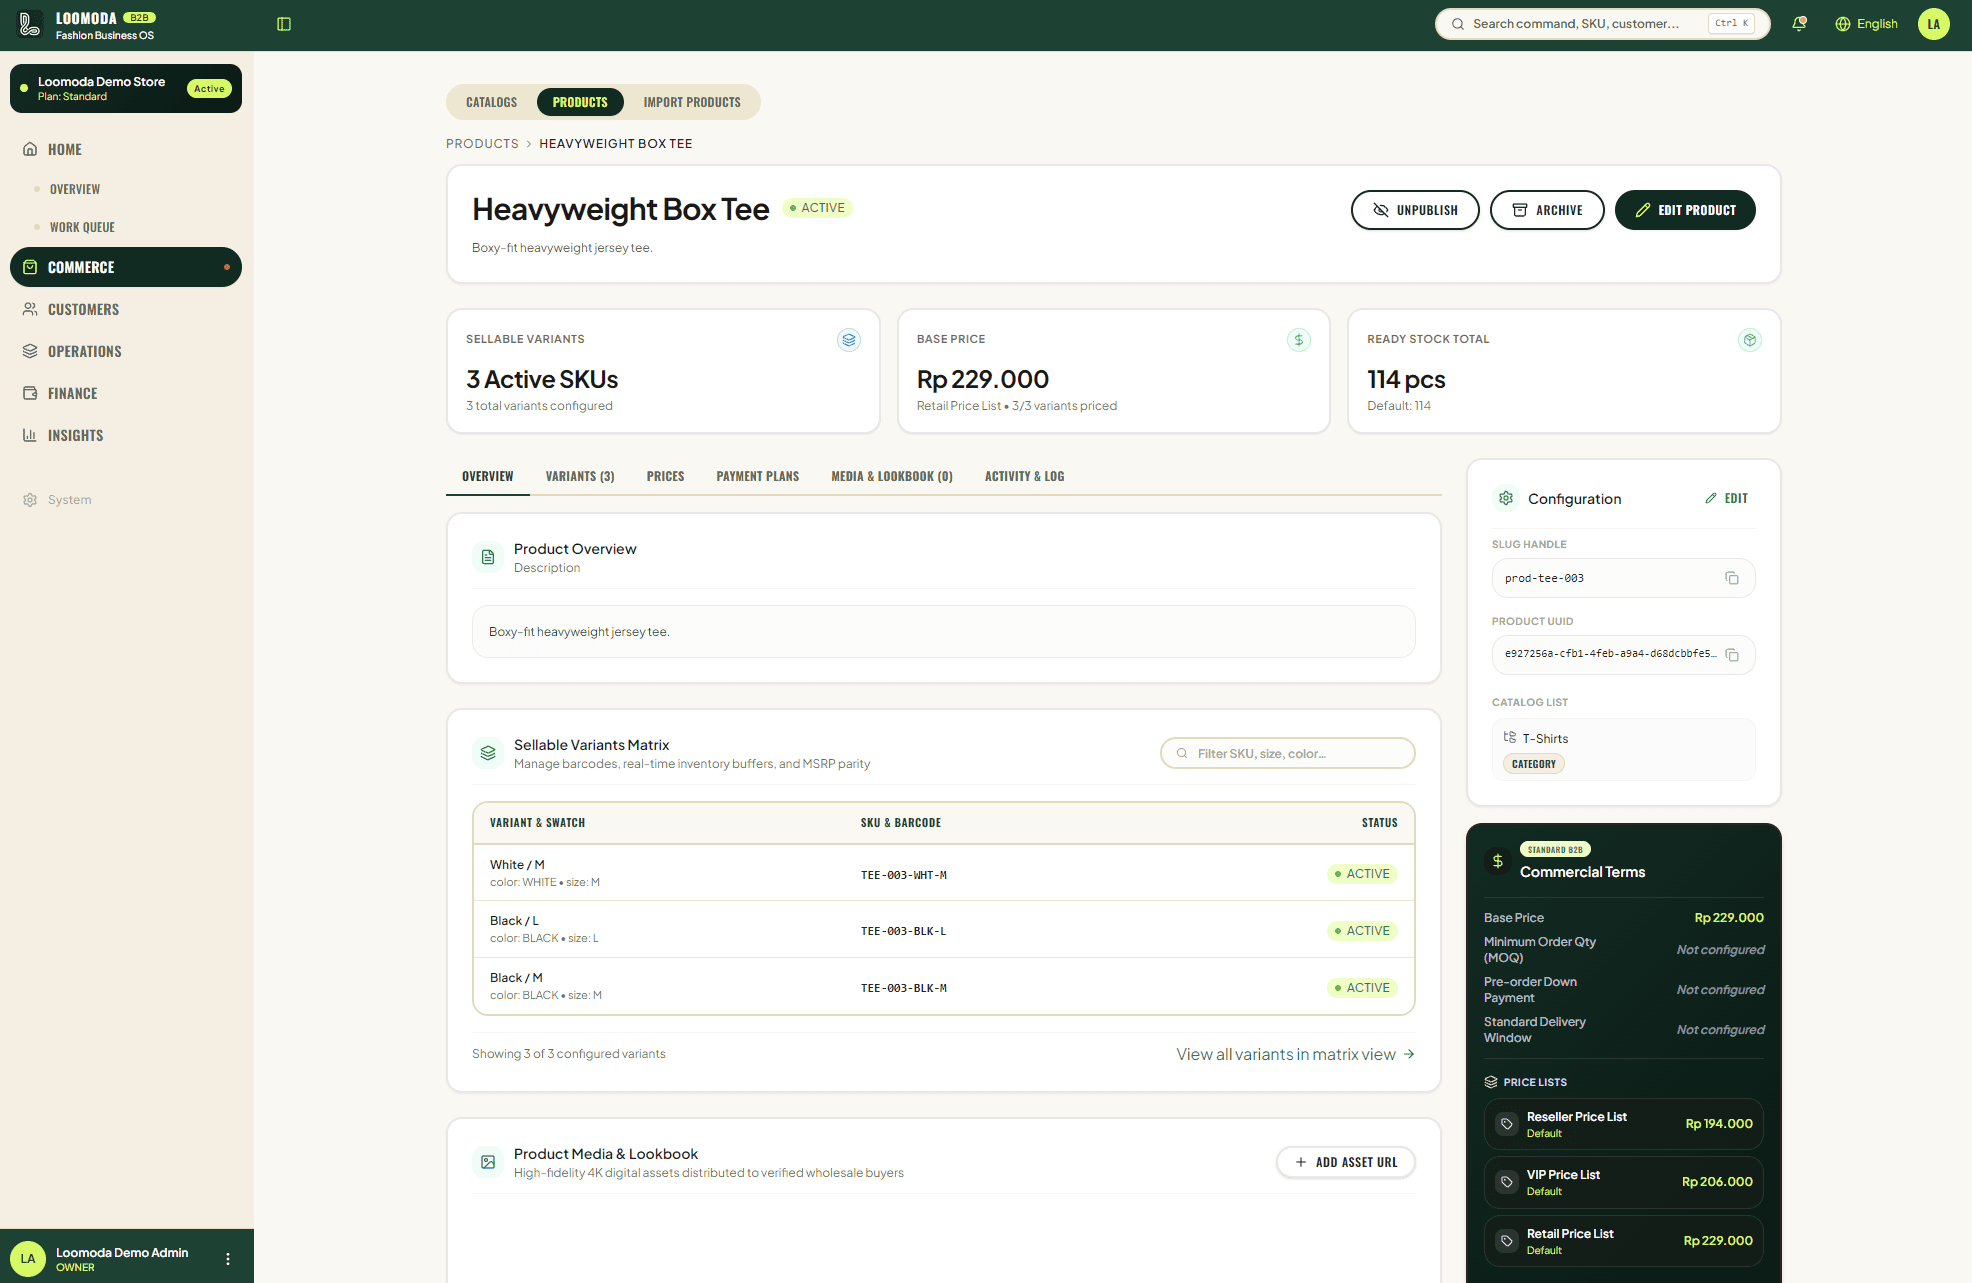Viewport: 1972px width, 1283px height.
Task: Expand the Customers sidebar section
Action: 126,309
